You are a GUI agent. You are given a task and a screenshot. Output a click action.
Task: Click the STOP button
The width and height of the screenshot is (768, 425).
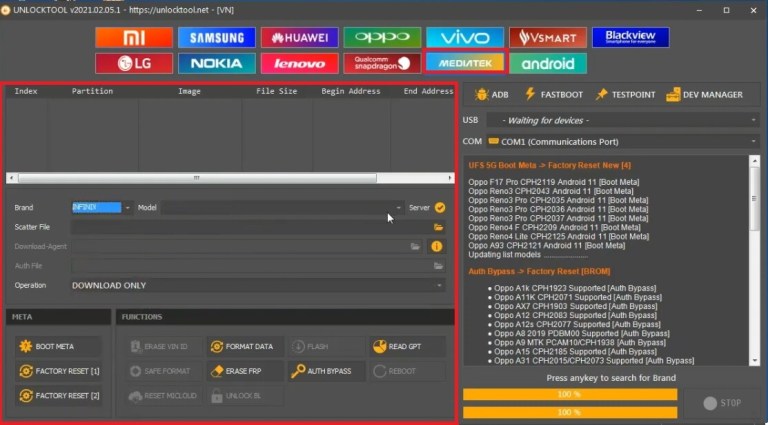click(x=722, y=403)
